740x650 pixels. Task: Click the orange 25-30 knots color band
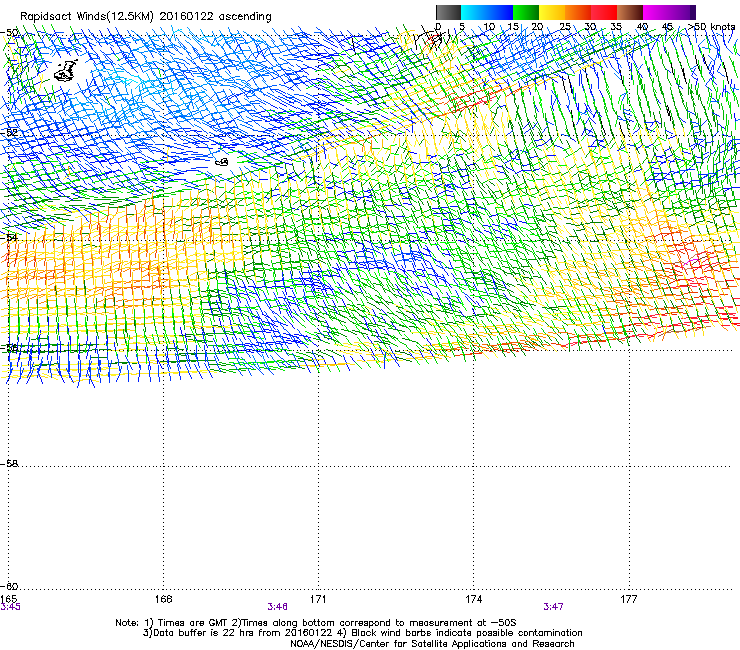click(x=578, y=12)
